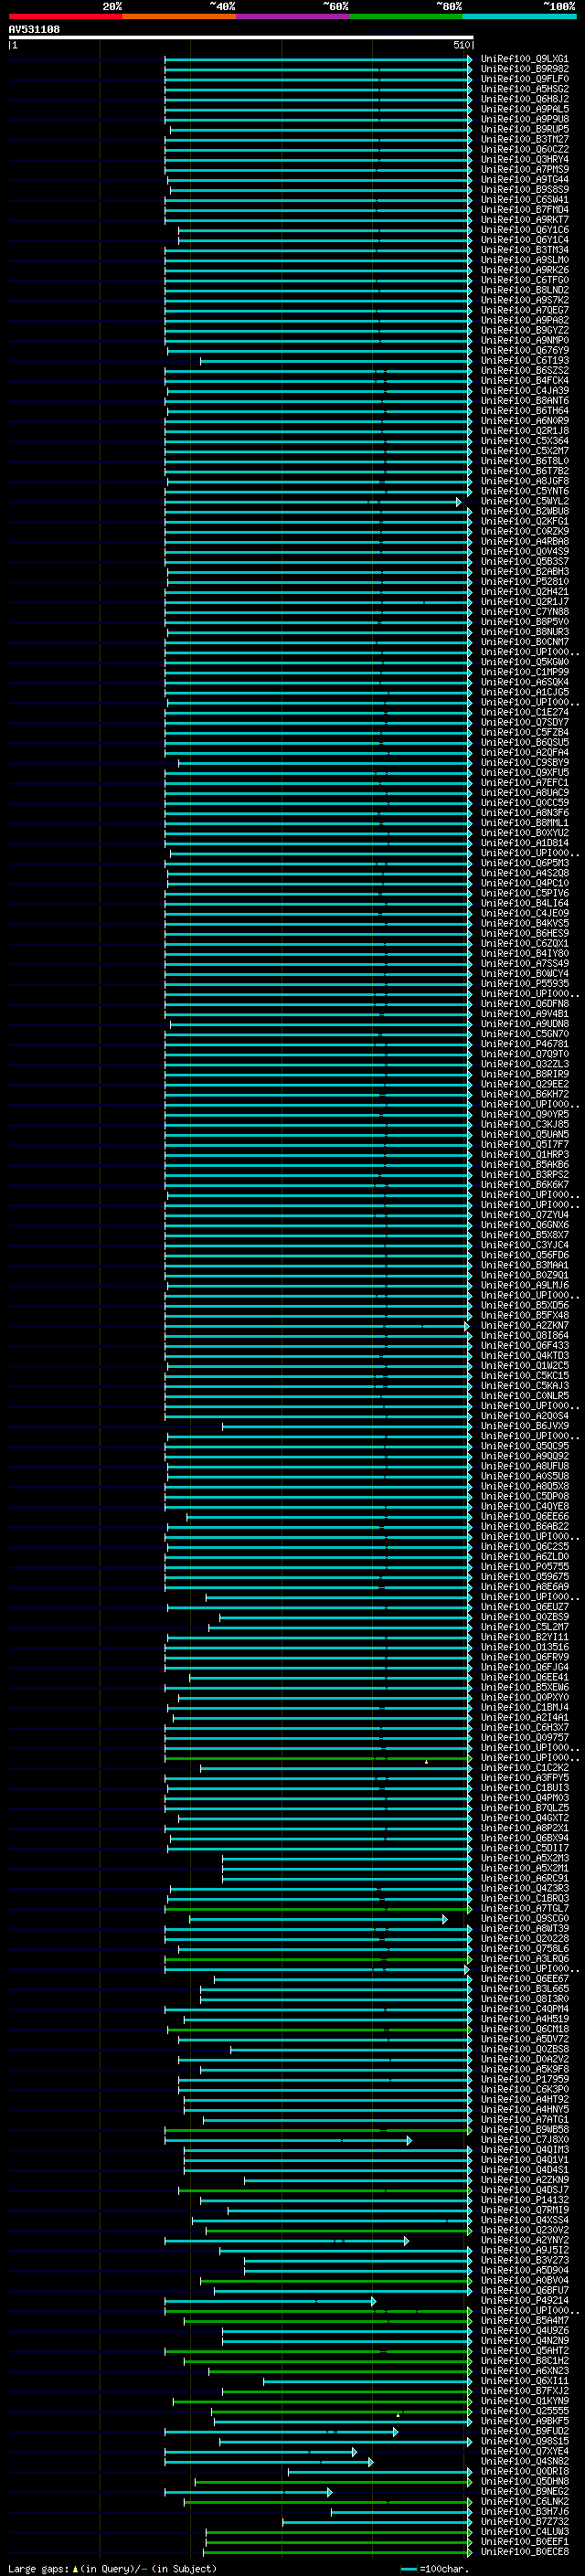Select label UniRef100_C4JA39
This screenshot has width=585, height=2576.
point(525,391)
